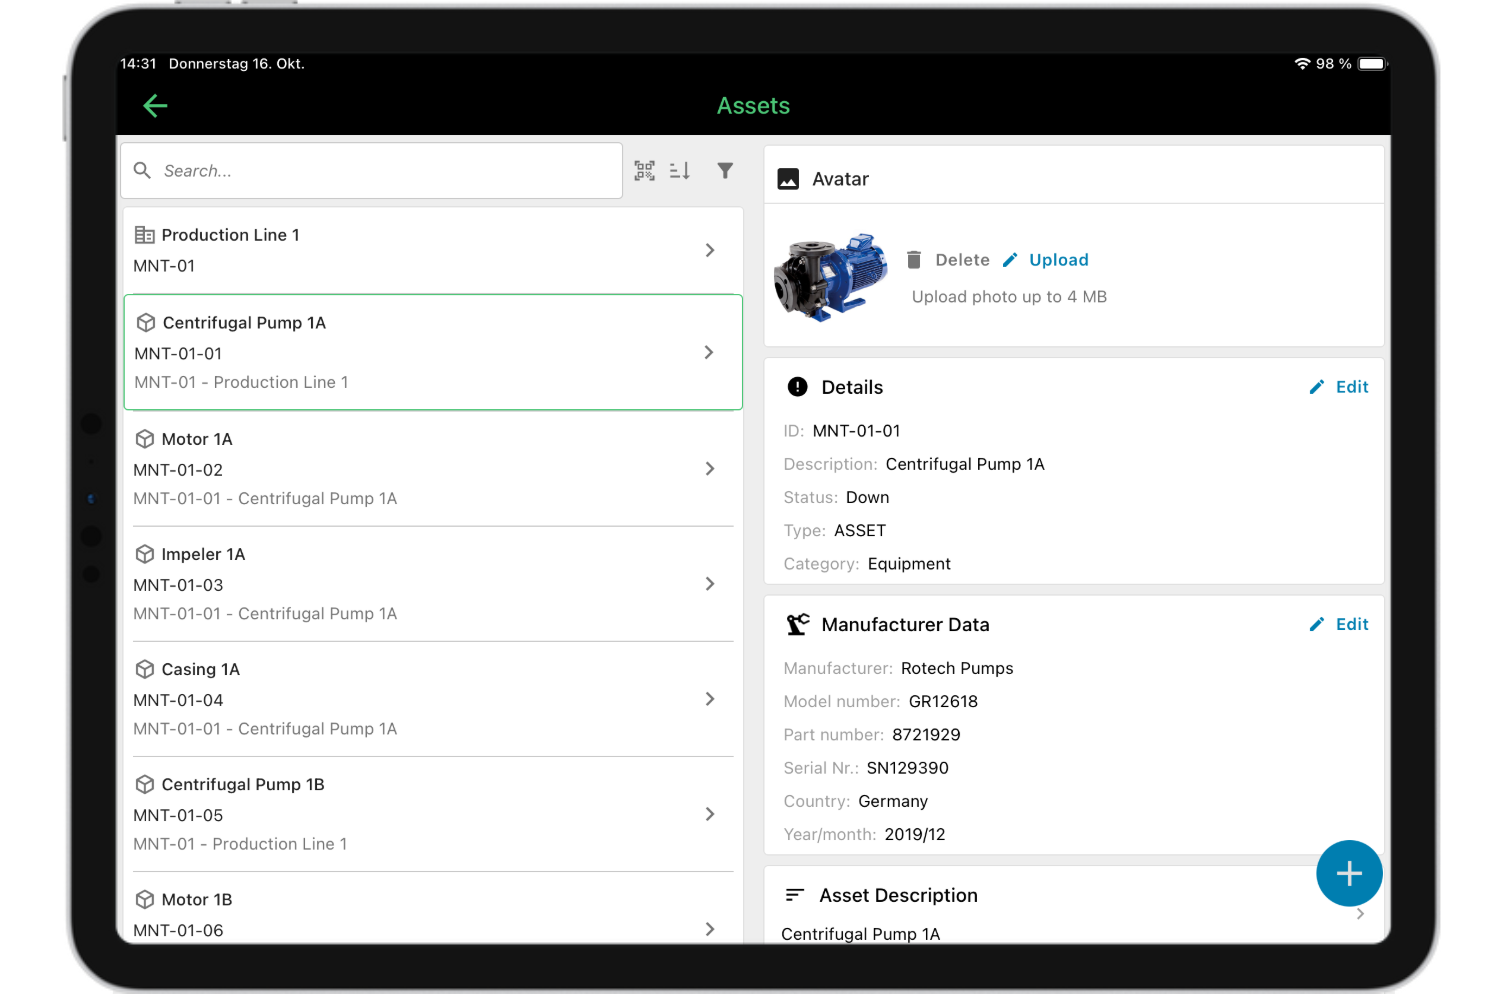
Task: Edit the Details section
Action: tap(1340, 387)
